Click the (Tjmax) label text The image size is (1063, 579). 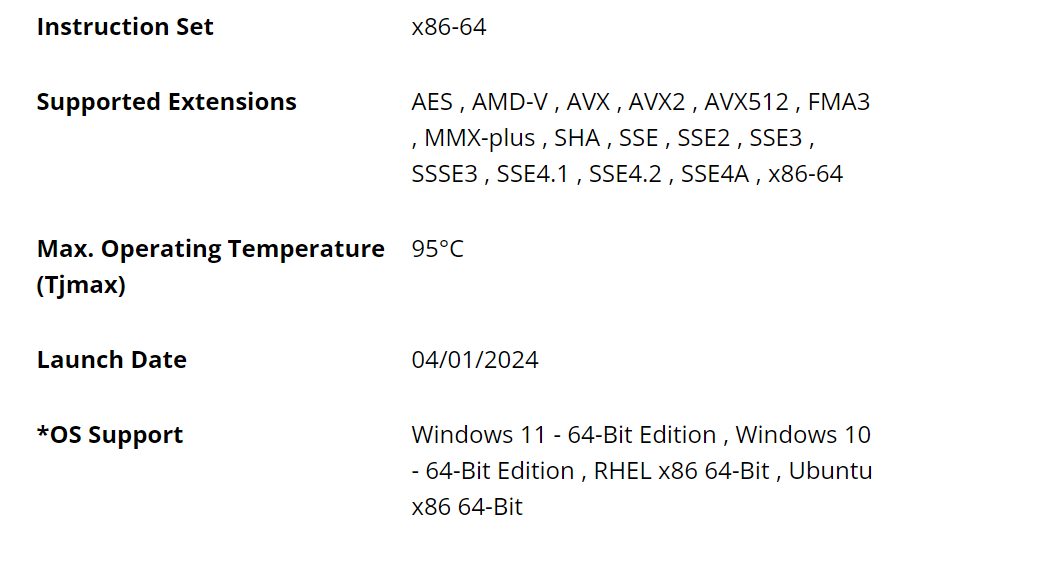(81, 285)
